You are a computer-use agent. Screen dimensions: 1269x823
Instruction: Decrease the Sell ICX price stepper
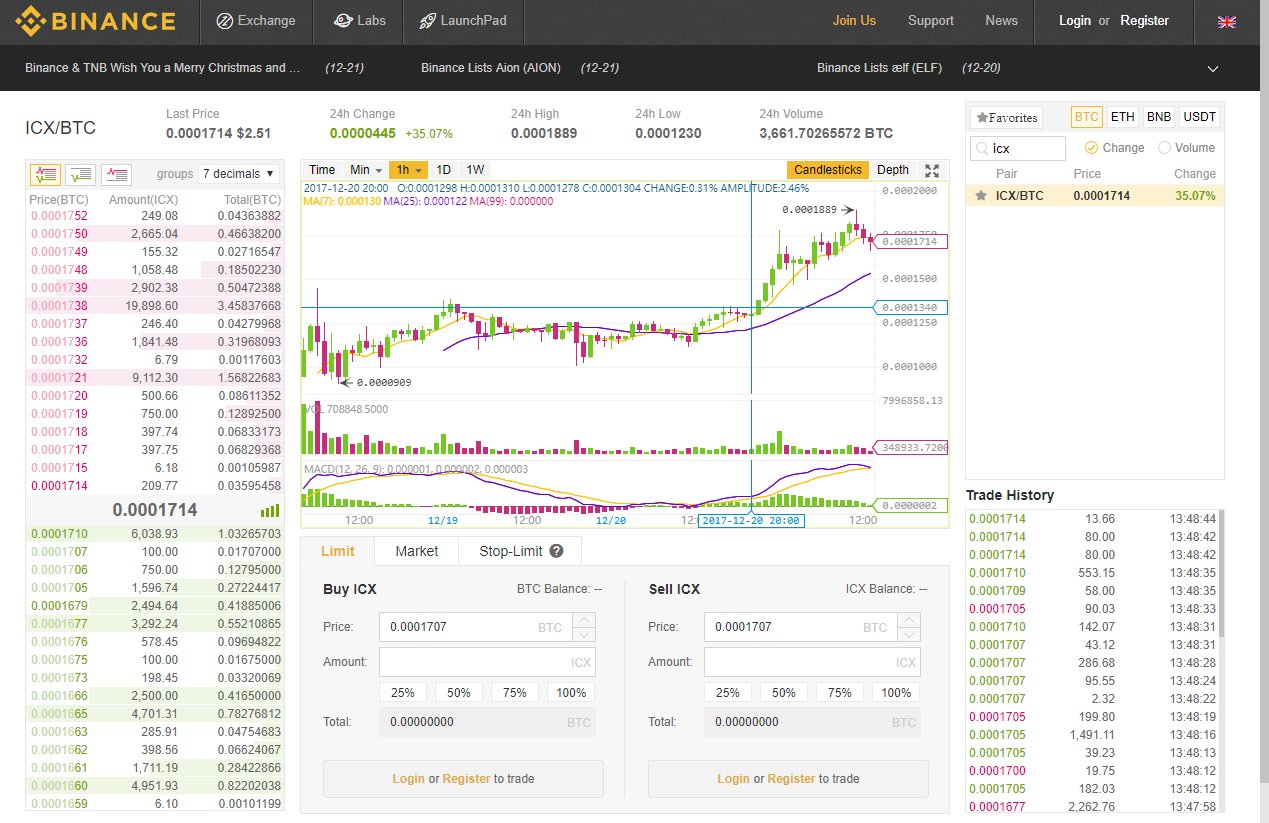tap(909, 635)
